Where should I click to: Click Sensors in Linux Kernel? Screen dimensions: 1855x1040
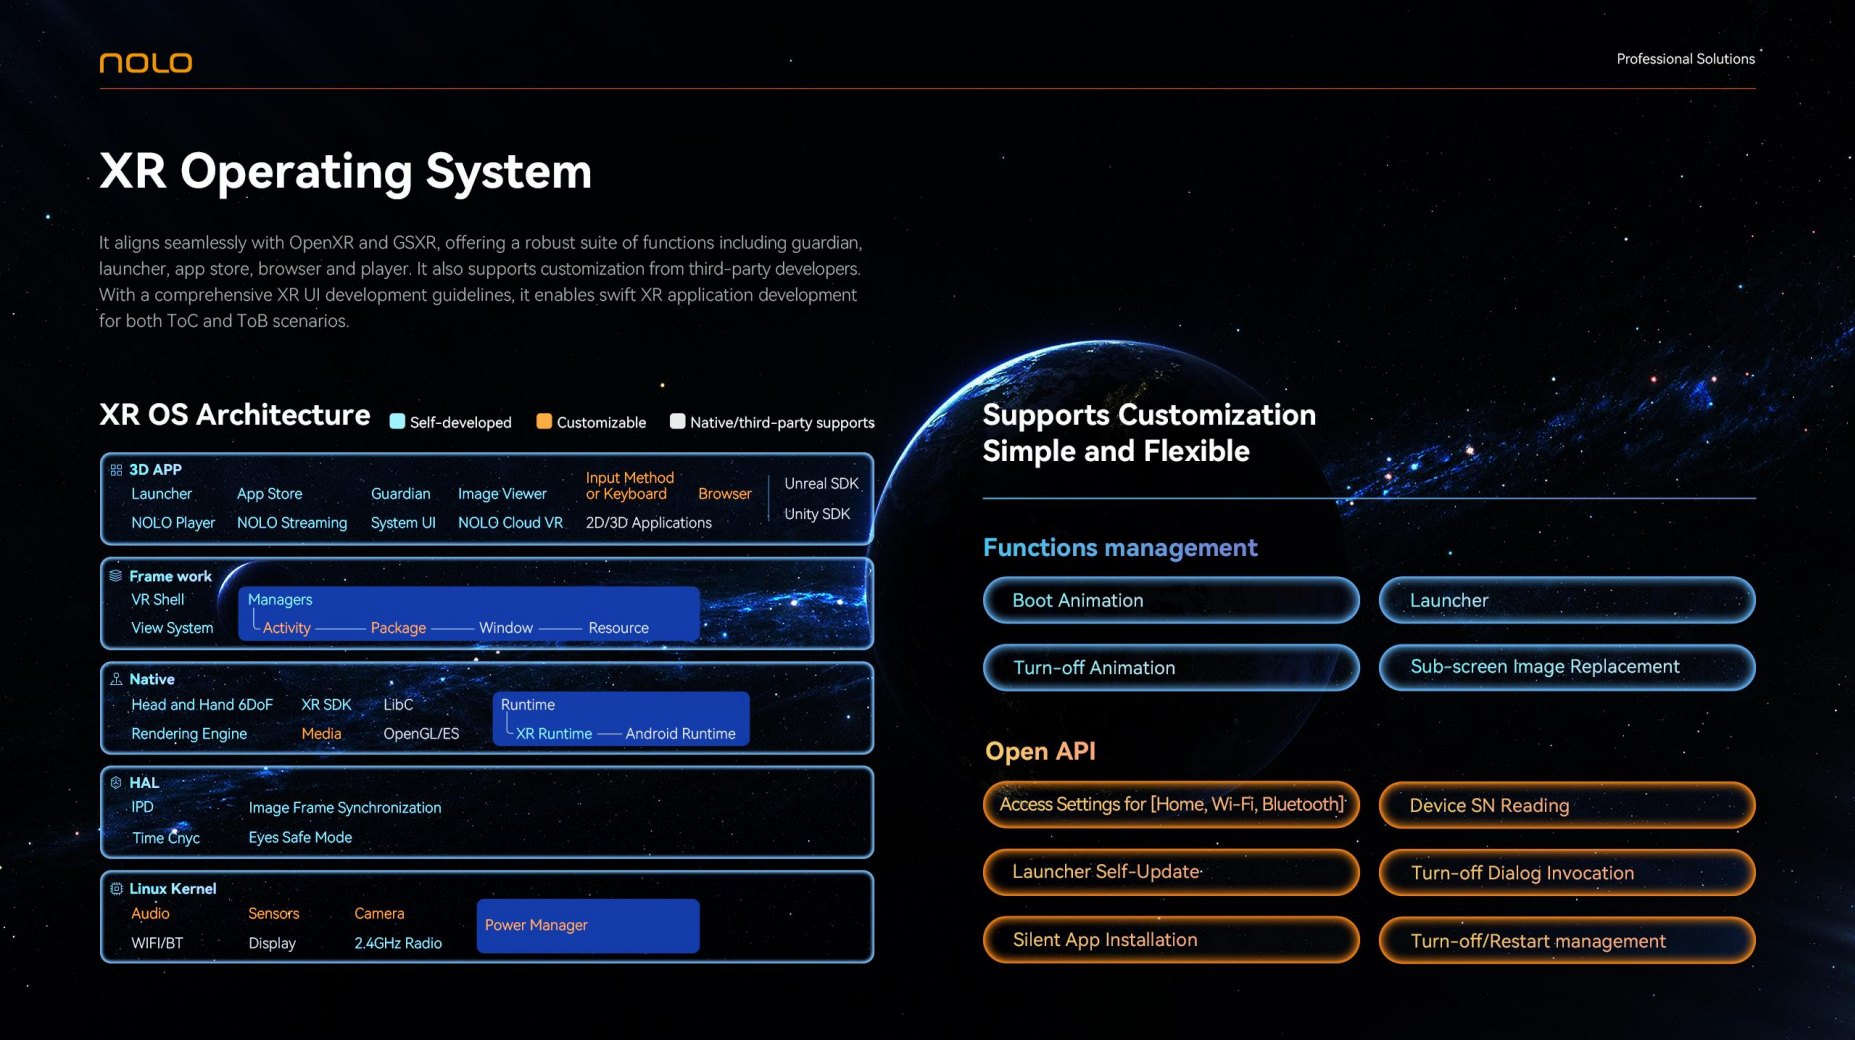[x=273, y=914]
